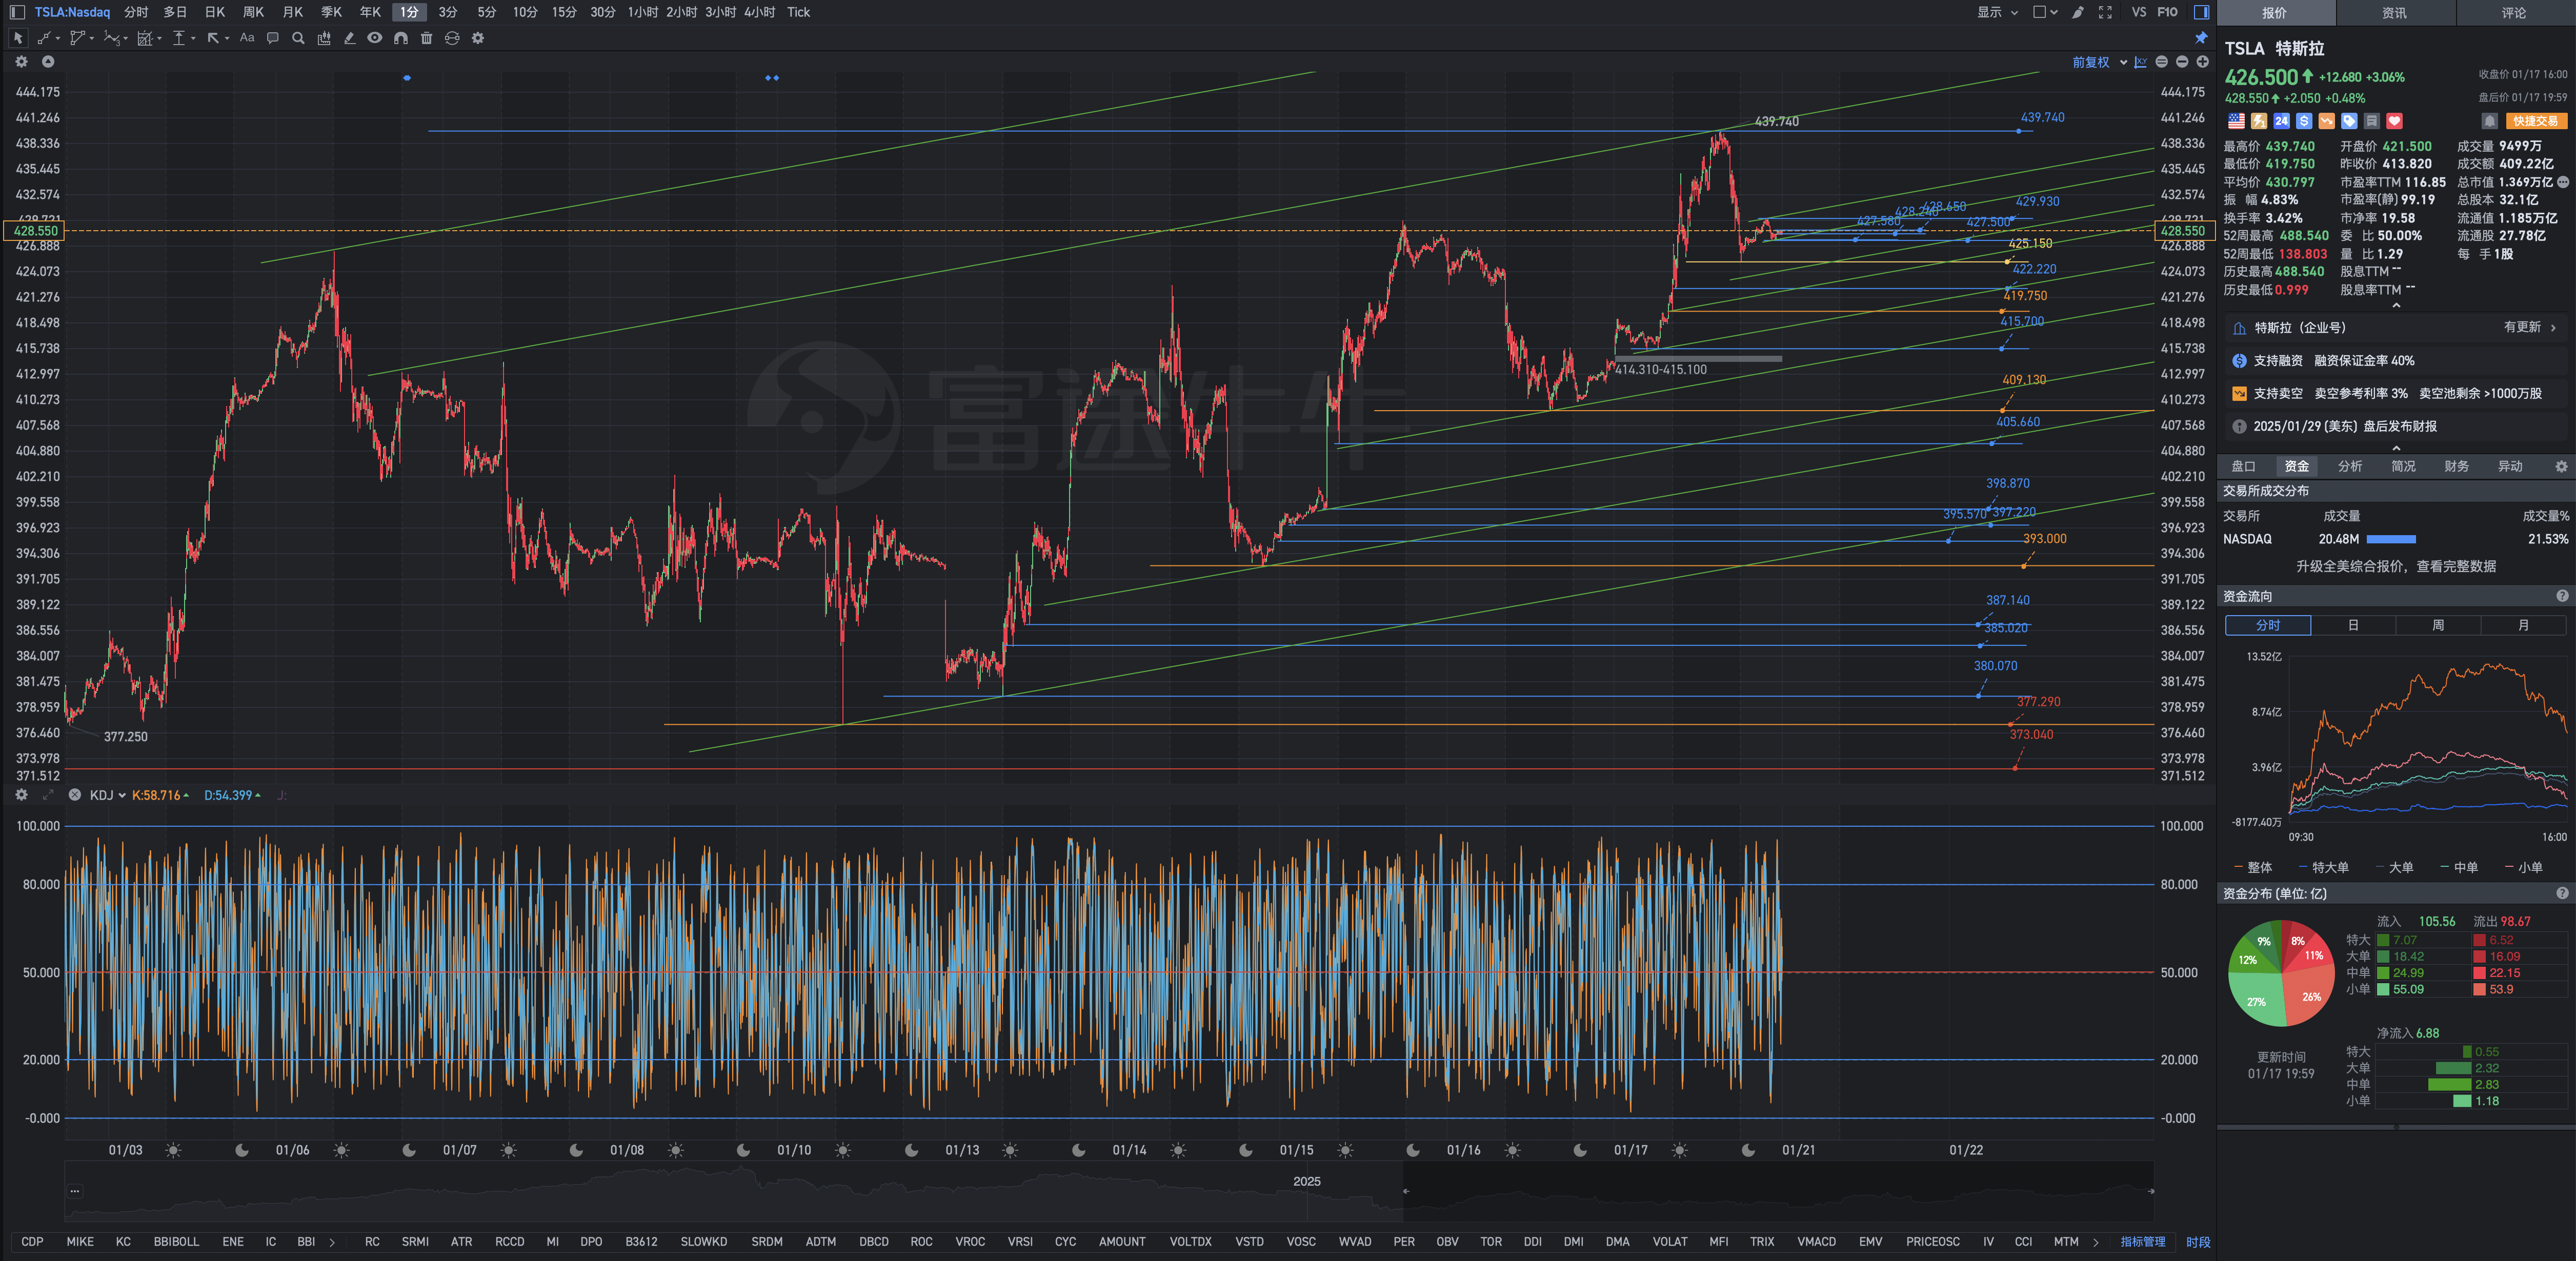Select the wave 1-3 pattern tool
This screenshot has height=1261, width=2576.
[x=113, y=38]
